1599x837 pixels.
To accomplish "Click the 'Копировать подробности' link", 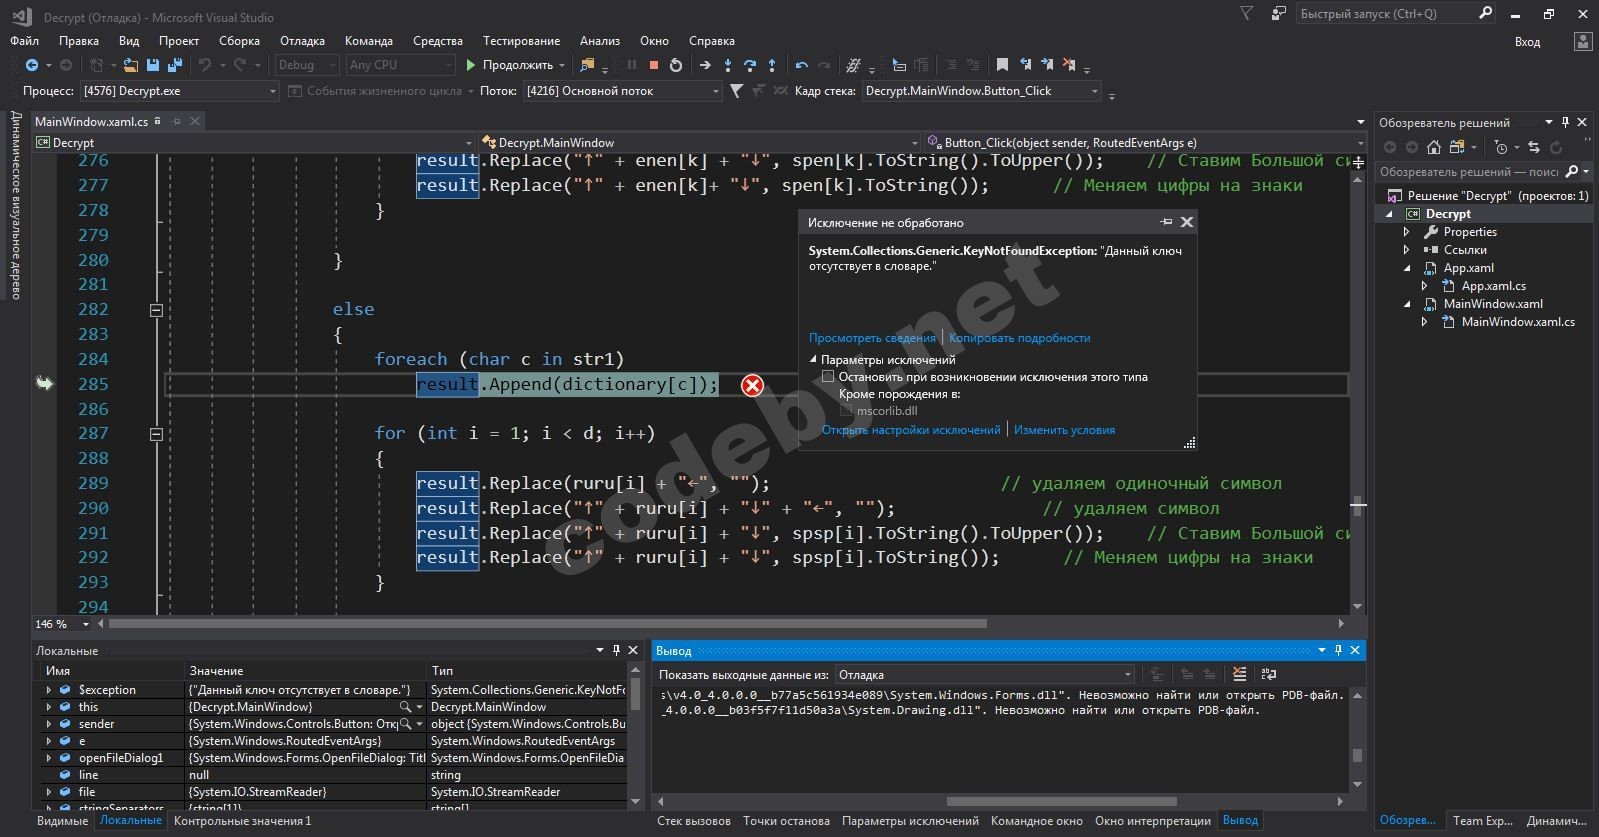I will (x=1019, y=338).
